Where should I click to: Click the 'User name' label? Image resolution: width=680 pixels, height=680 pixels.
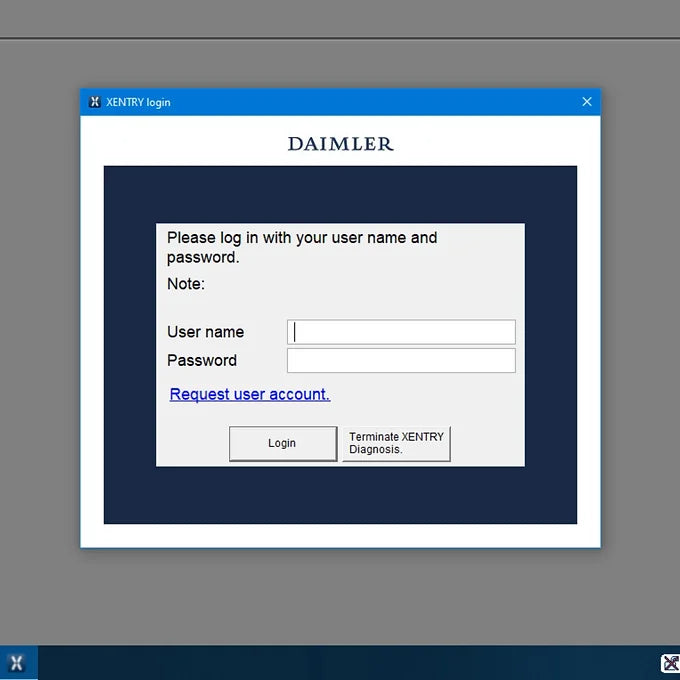(206, 332)
